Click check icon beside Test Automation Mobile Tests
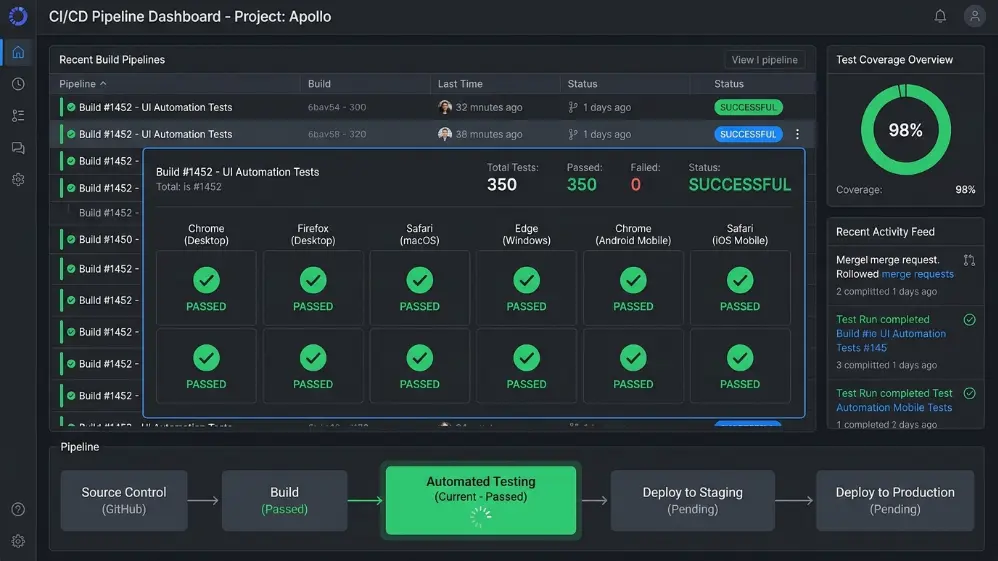The width and height of the screenshot is (998, 561). coord(969,394)
